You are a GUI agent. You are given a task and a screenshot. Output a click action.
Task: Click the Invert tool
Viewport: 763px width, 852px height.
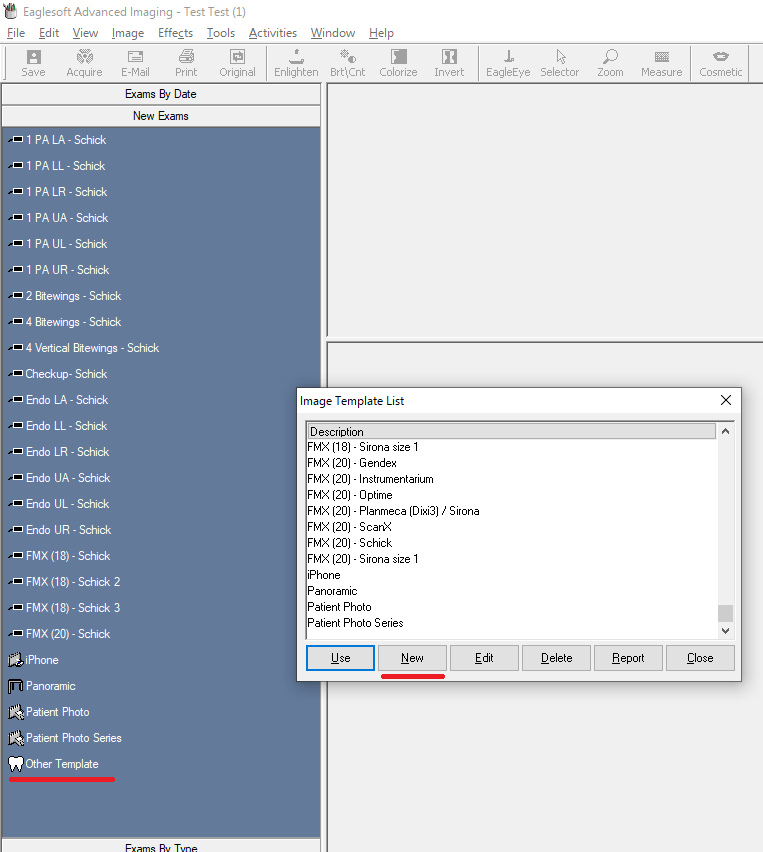click(x=449, y=63)
